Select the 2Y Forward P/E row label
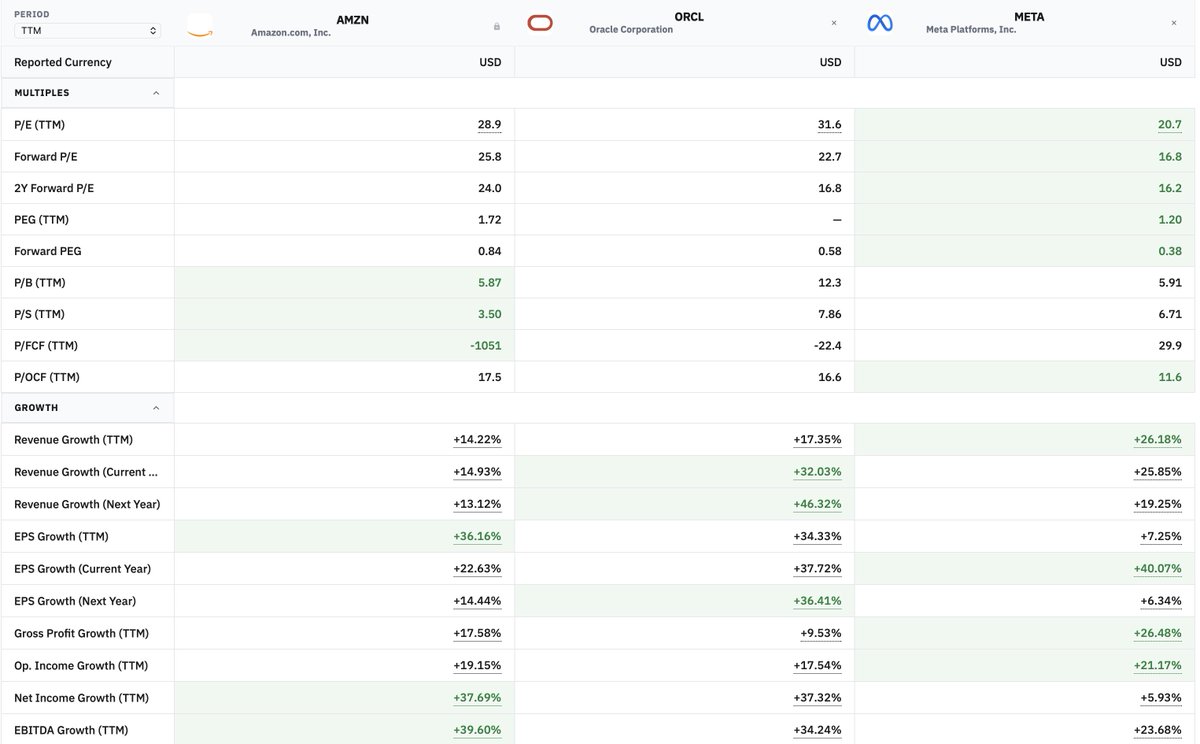The width and height of the screenshot is (1200, 744). pos(54,188)
